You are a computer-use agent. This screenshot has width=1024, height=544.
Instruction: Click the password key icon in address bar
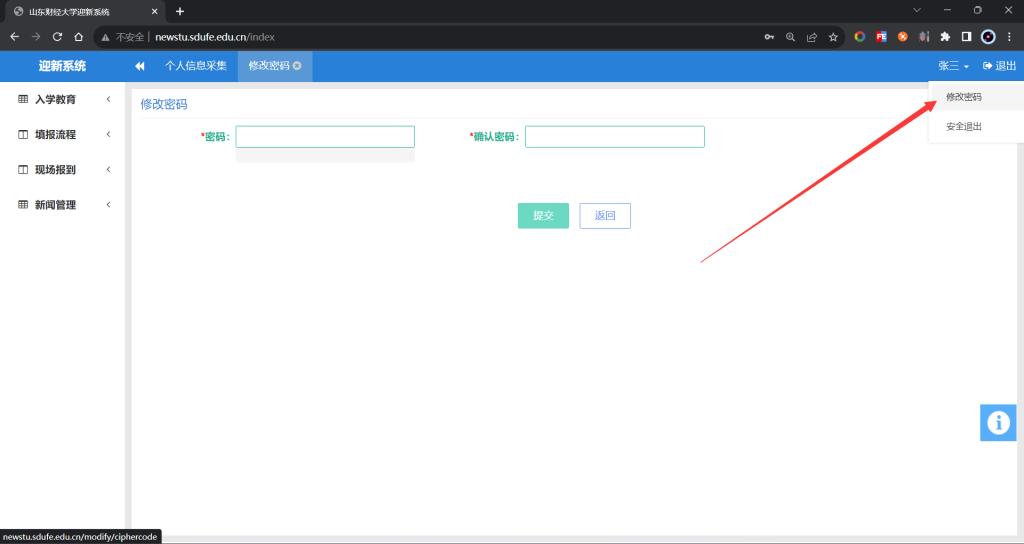click(x=769, y=37)
